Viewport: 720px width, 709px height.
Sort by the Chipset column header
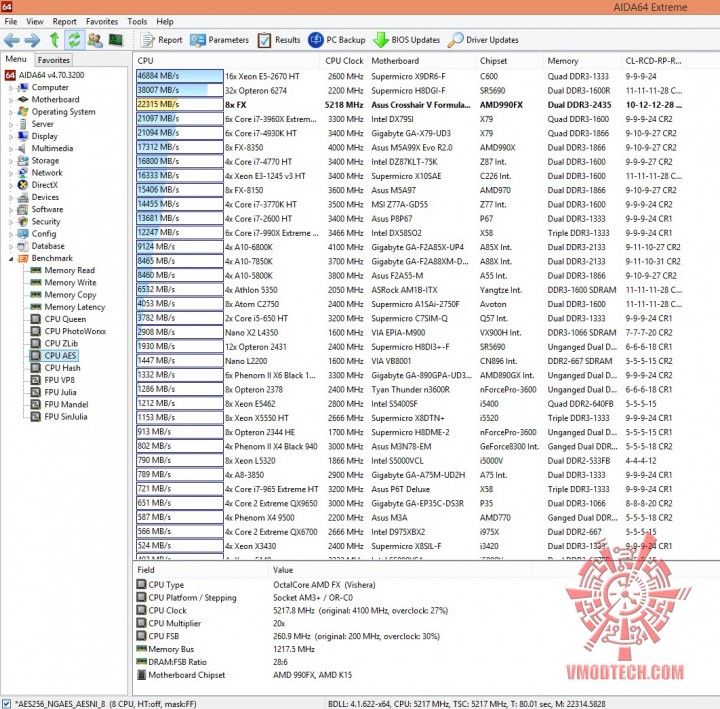509,61
